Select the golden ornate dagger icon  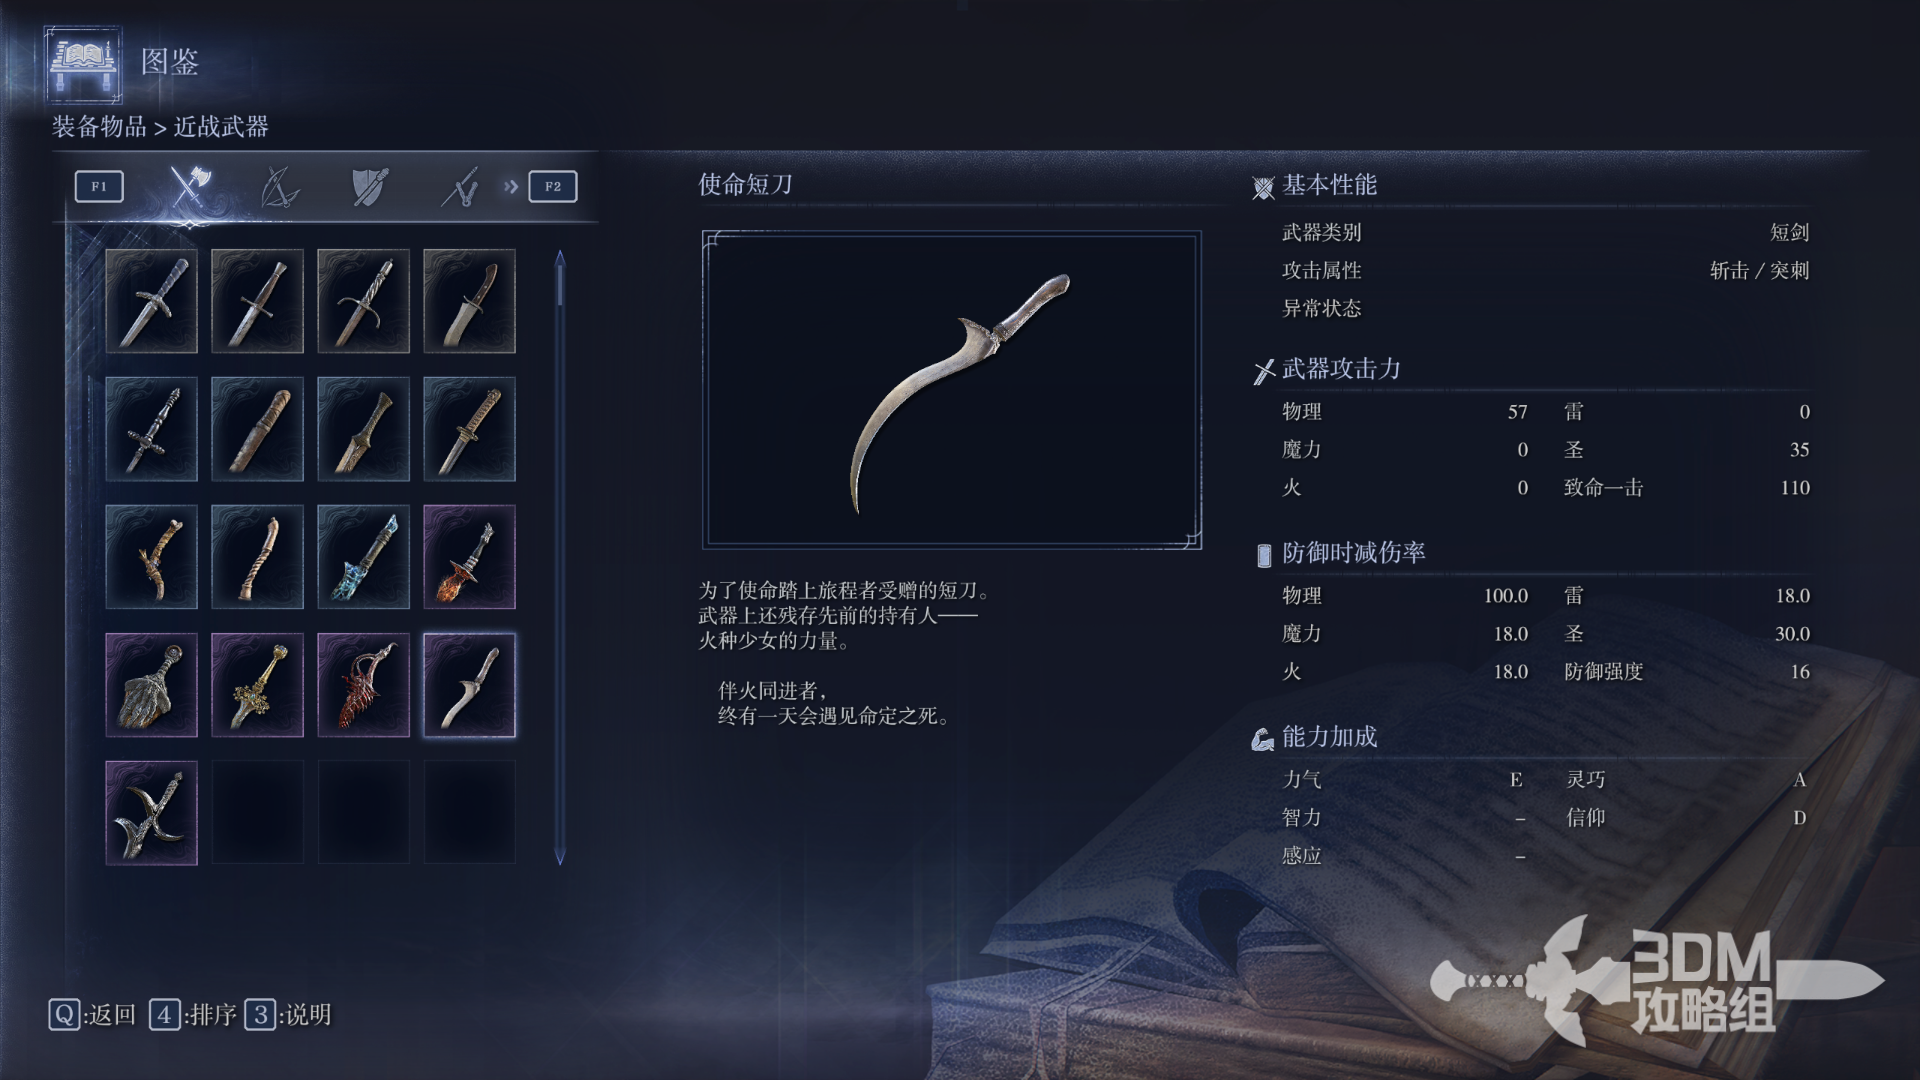(258, 685)
